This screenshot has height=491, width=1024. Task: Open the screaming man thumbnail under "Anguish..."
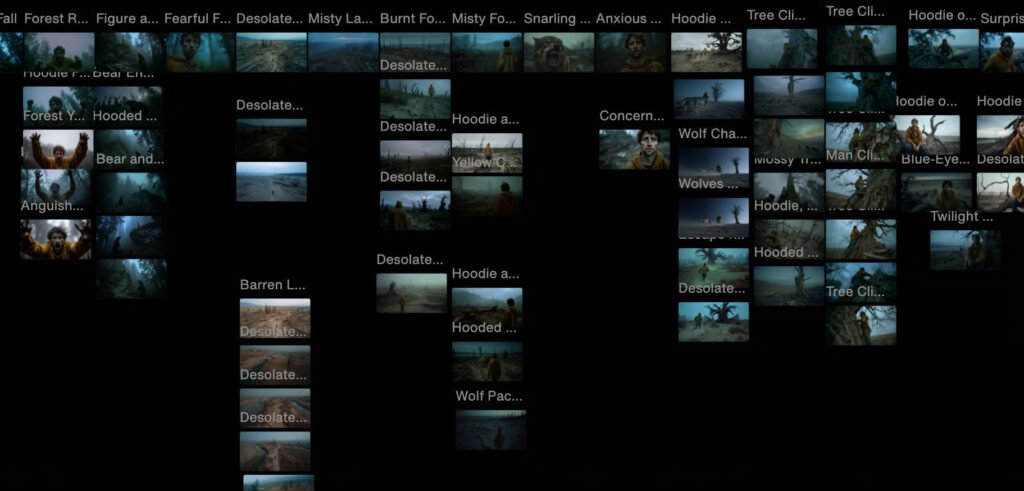(x=56, y=240)
